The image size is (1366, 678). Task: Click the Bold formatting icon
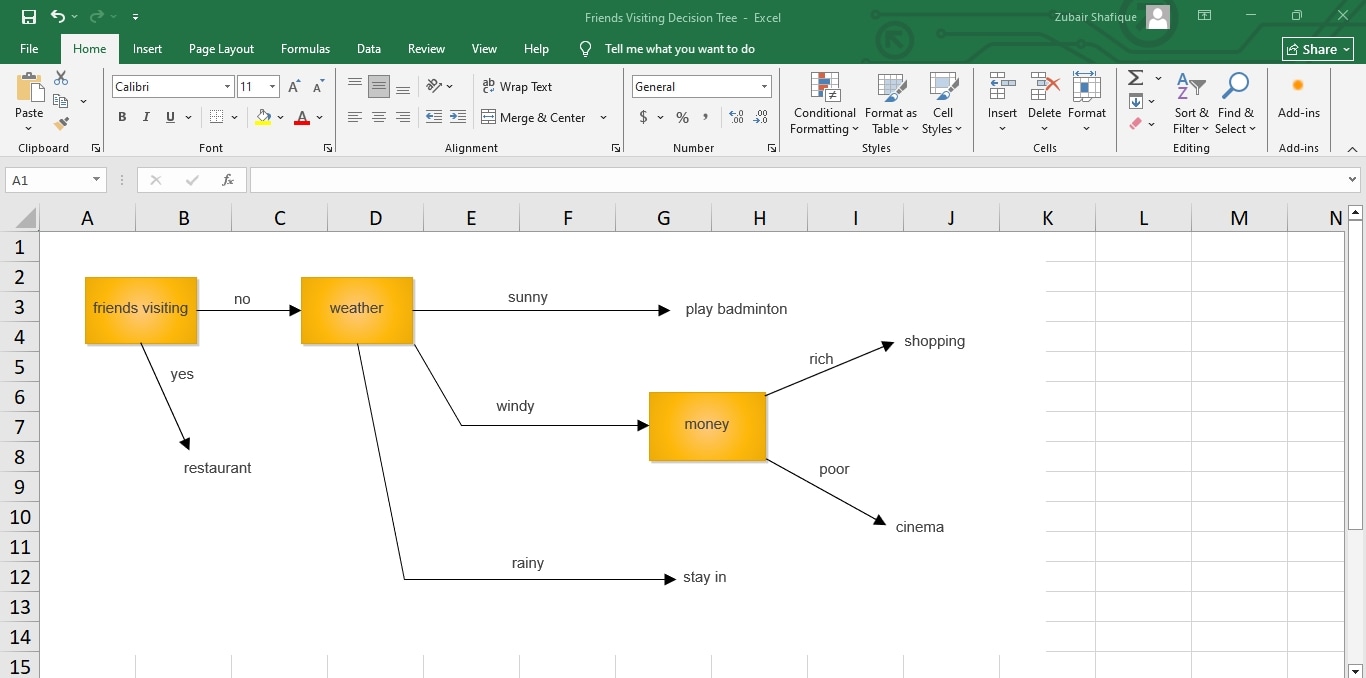coord(121,117)
